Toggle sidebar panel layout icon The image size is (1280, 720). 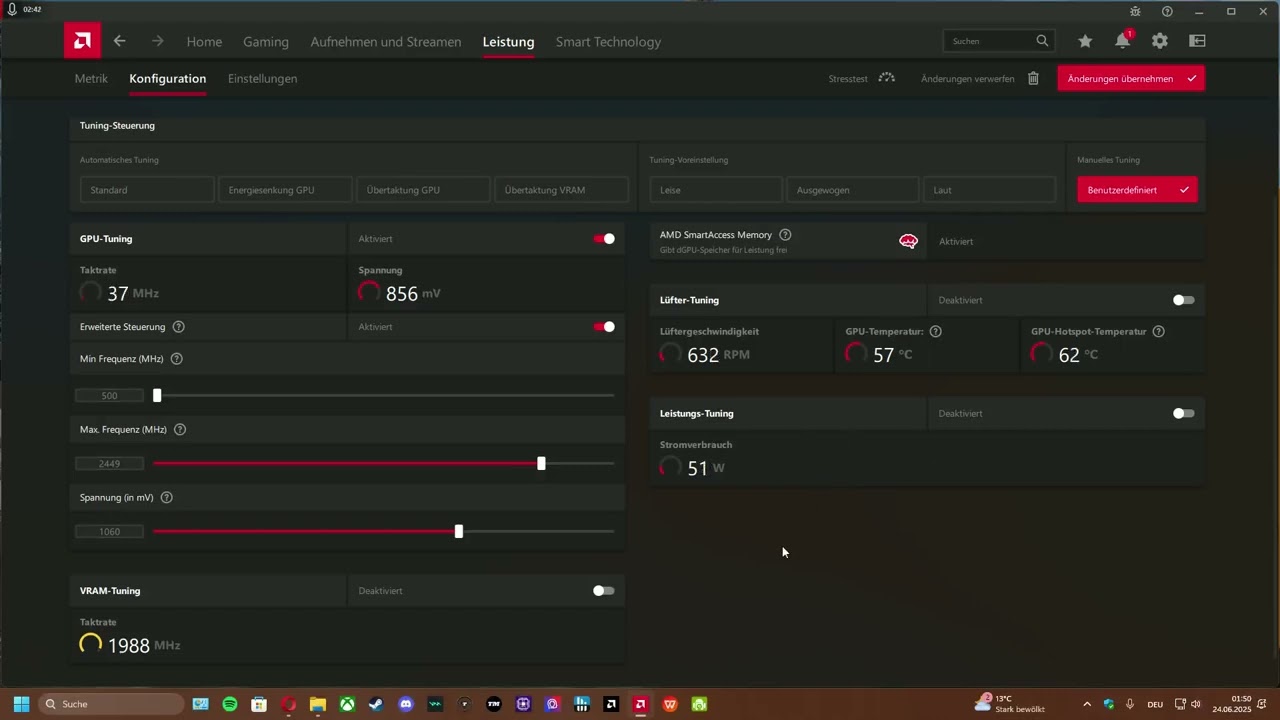[1197, 41]
